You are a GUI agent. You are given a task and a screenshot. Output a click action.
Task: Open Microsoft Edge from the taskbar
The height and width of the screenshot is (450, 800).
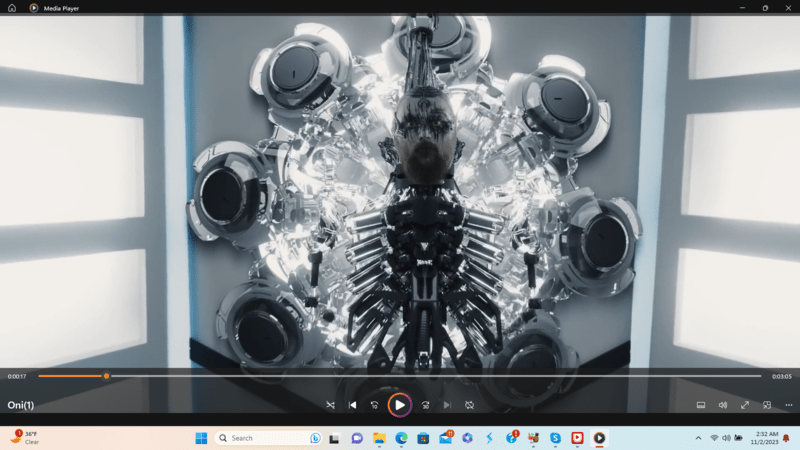pyautogui.click(x=401, y=438)
